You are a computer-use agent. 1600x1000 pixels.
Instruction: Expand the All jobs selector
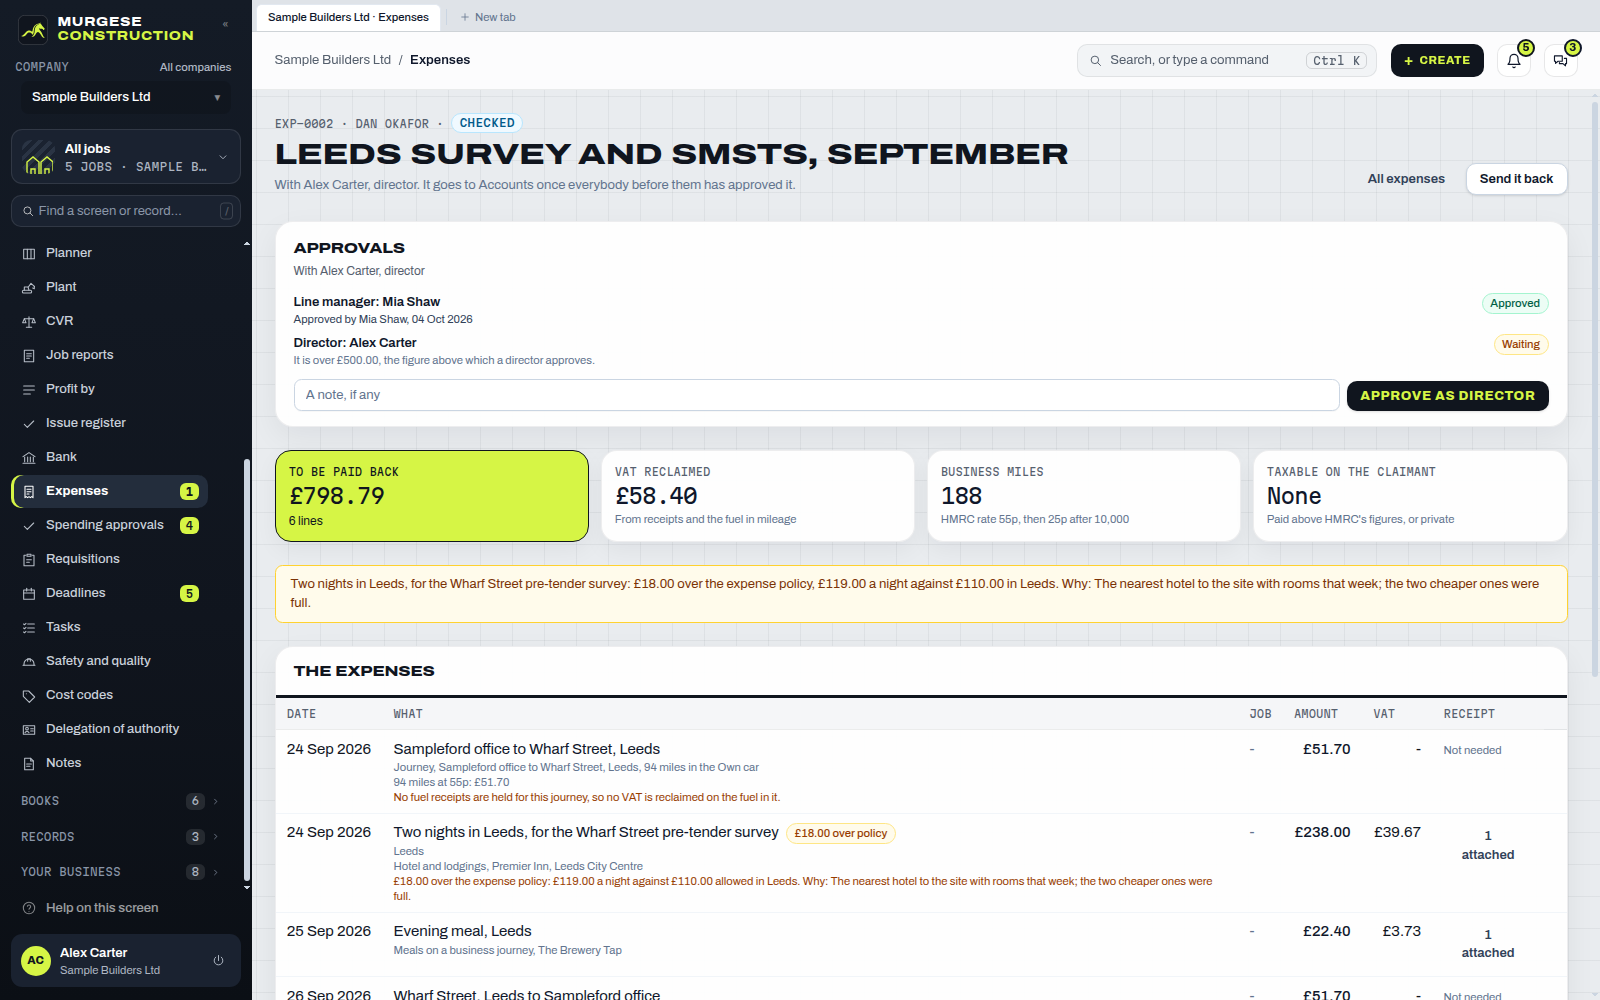click(x=126, y=157)
